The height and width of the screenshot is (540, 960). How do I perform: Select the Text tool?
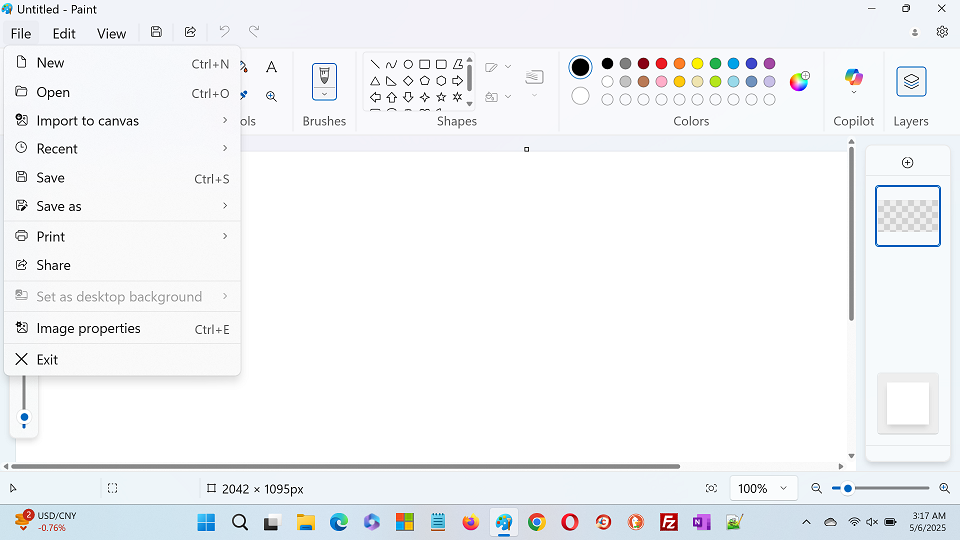(271, 67)
